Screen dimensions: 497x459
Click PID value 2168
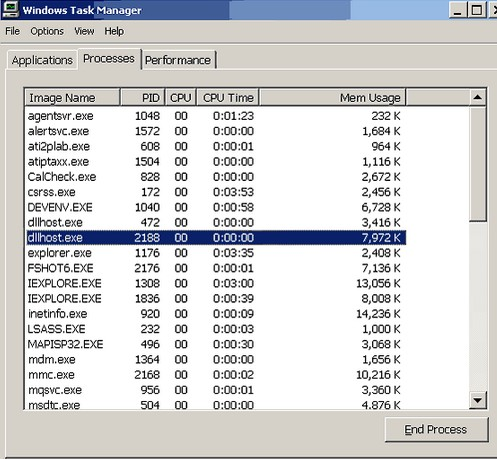[147, 375]
